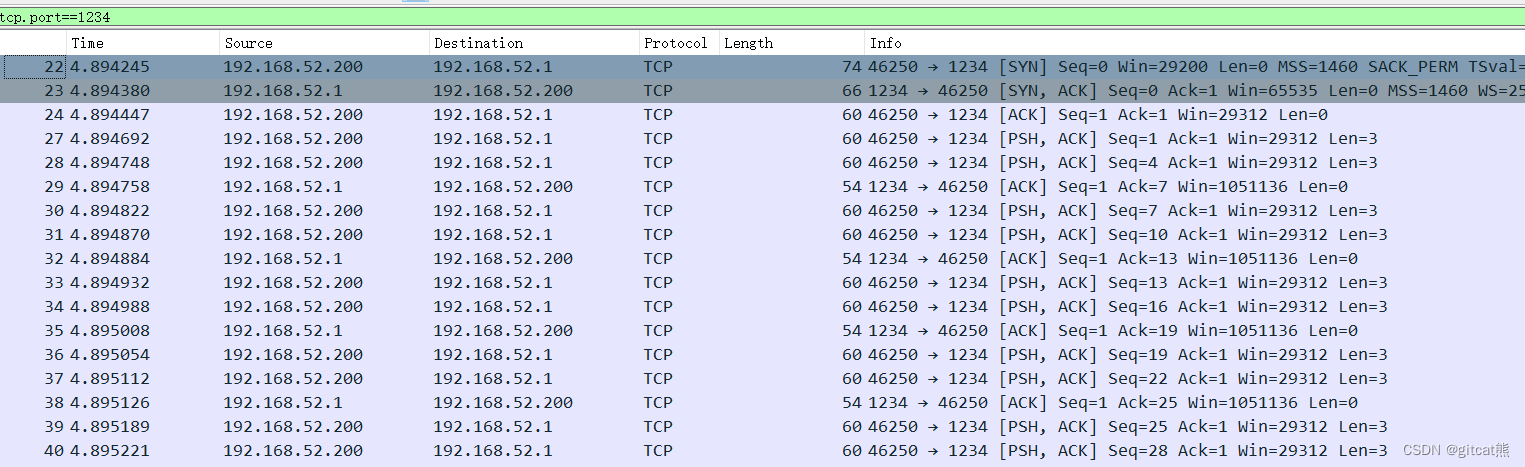Select packet number 27
The height and width of the screenshot is (467, 1525).
[762, 139]
